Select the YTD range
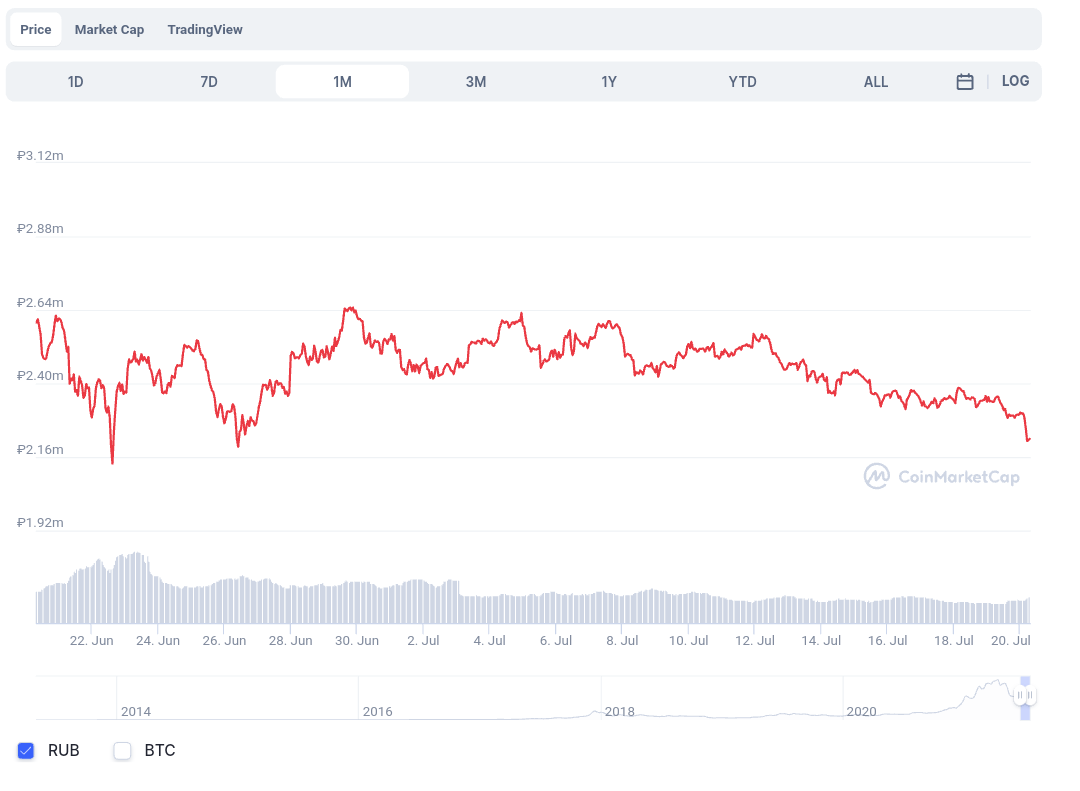 coord(743,81)
